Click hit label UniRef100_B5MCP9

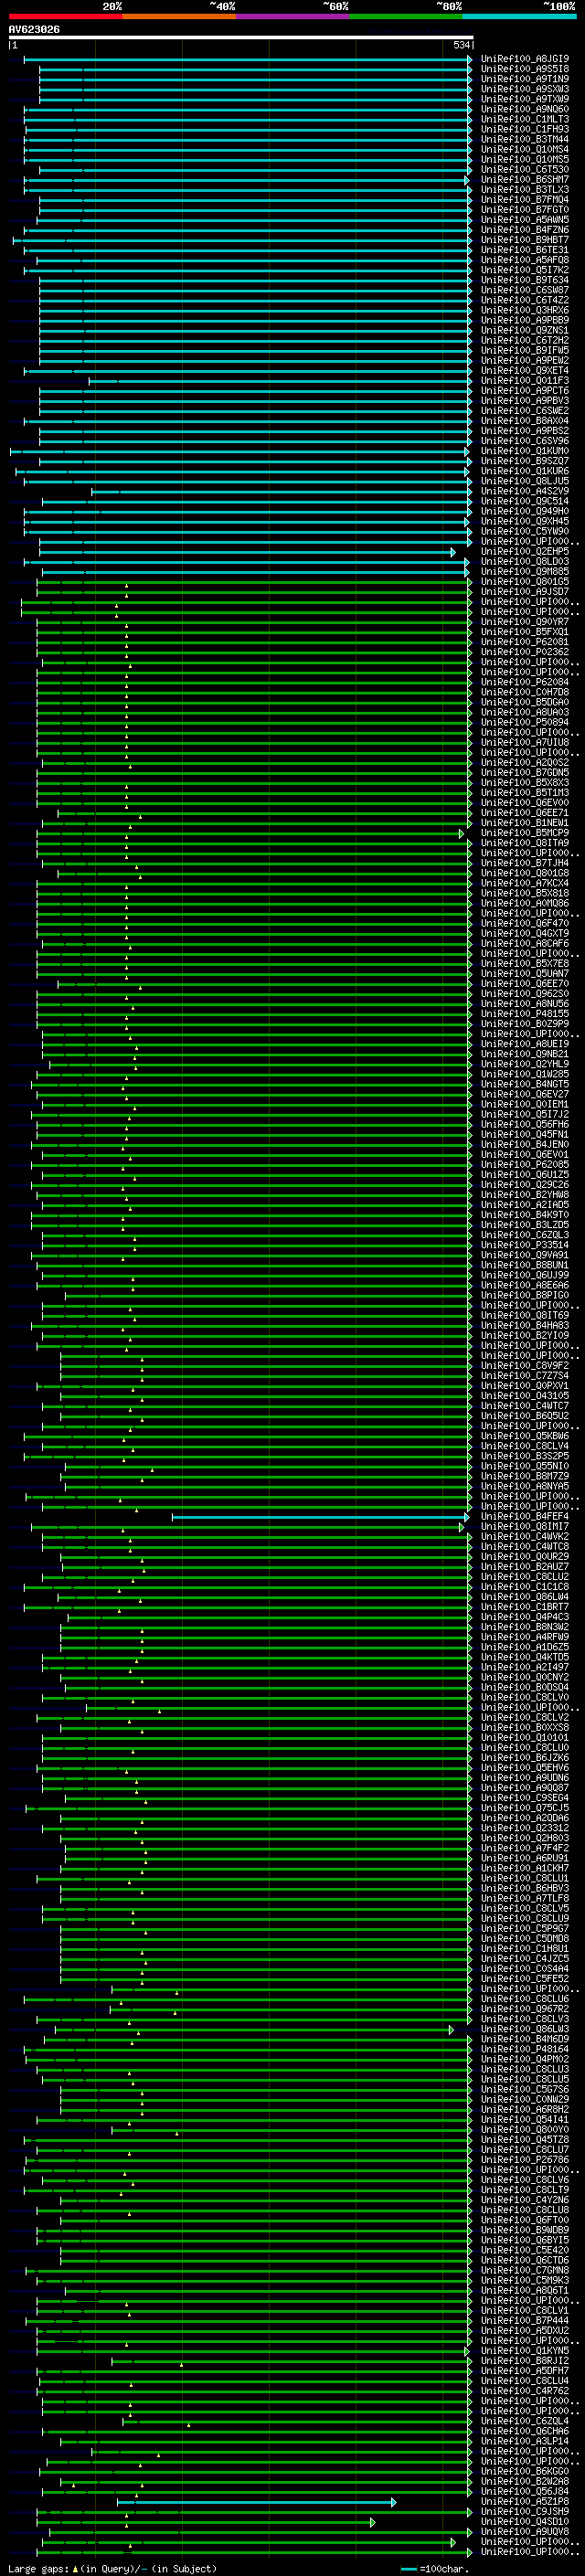[x=525, y=833]
